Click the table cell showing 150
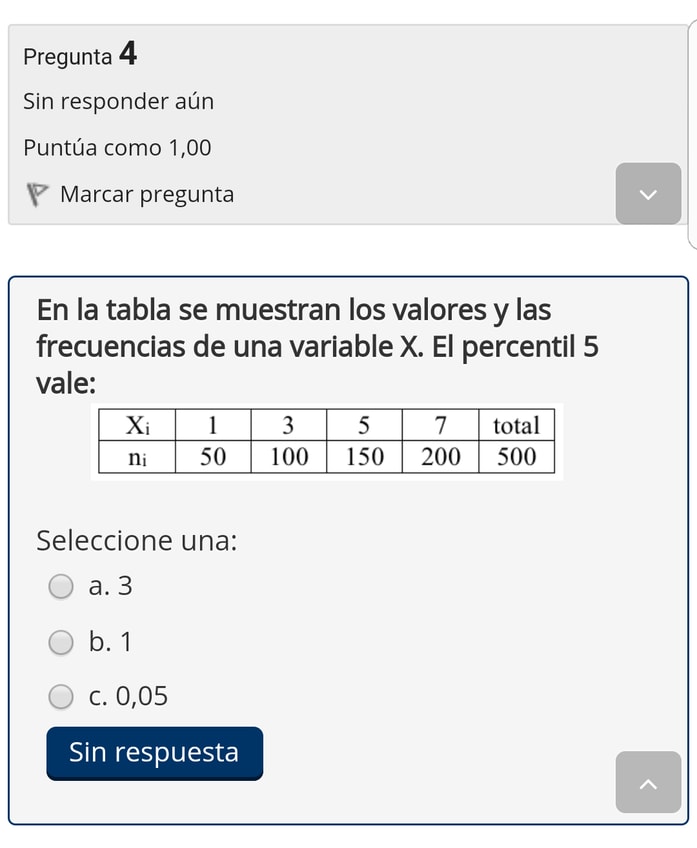 [364, 457]
